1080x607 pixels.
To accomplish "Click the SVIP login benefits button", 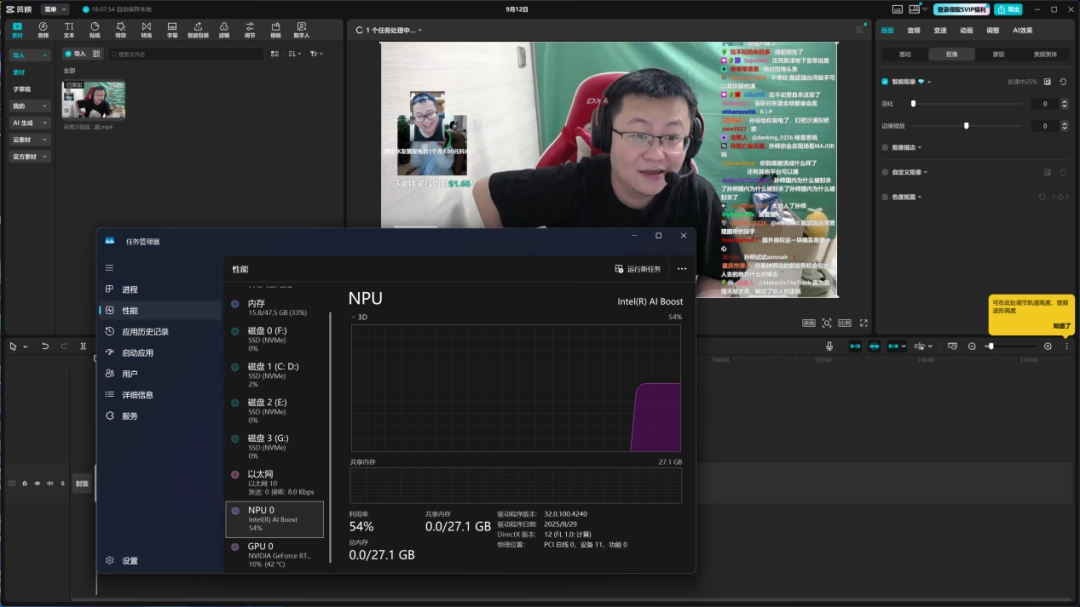I will point(962,10).
